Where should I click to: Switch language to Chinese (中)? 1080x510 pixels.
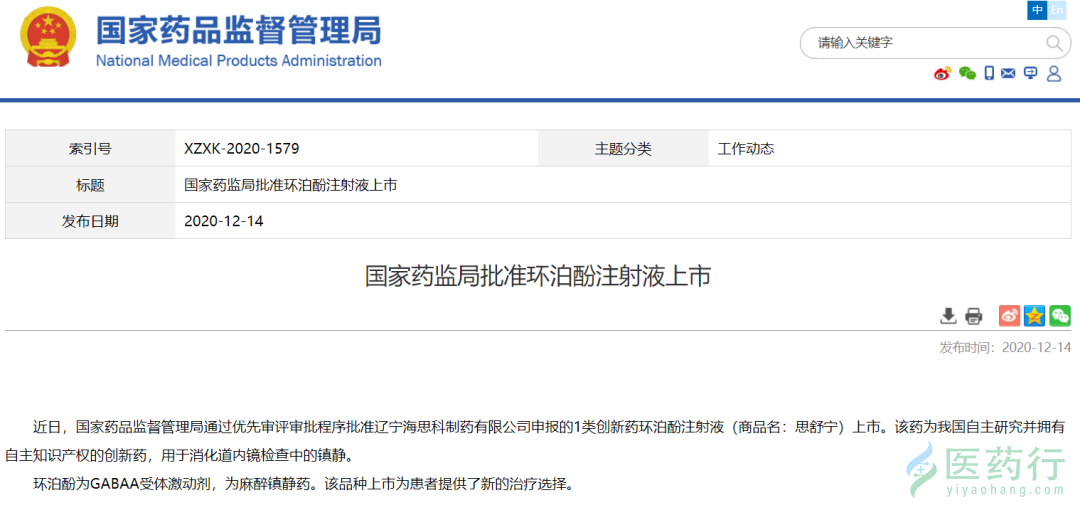(x=1037, y=10)
